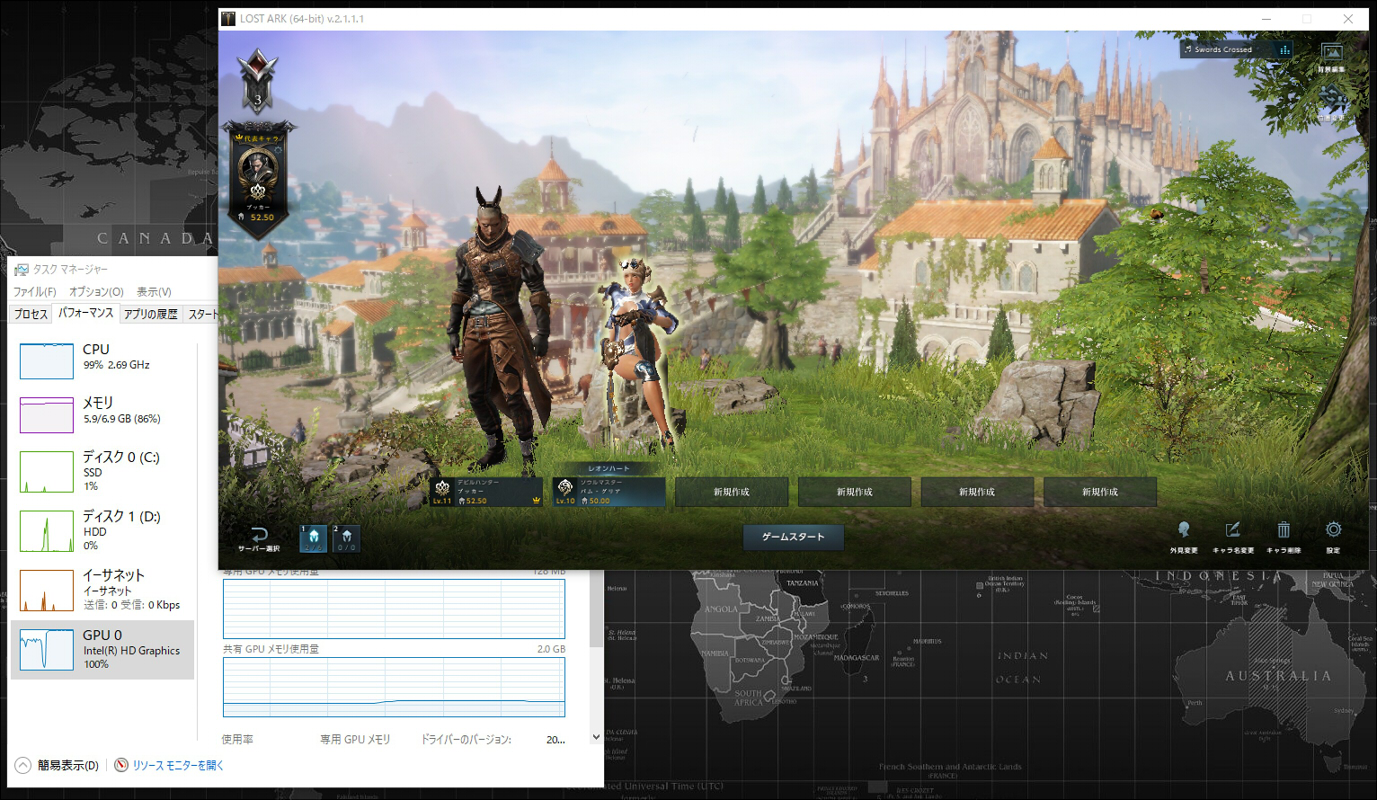The height and width of the screenshot is (800, 1377).
Task: Select character page 2 helmet icon
Action: 346,538
